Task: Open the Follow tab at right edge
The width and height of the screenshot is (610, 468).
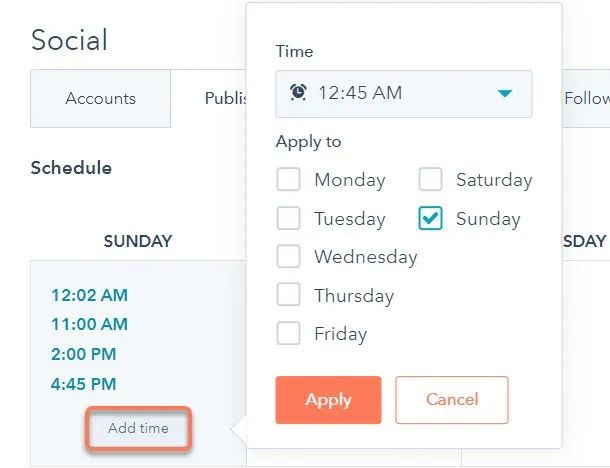Action: click(587, 98)
